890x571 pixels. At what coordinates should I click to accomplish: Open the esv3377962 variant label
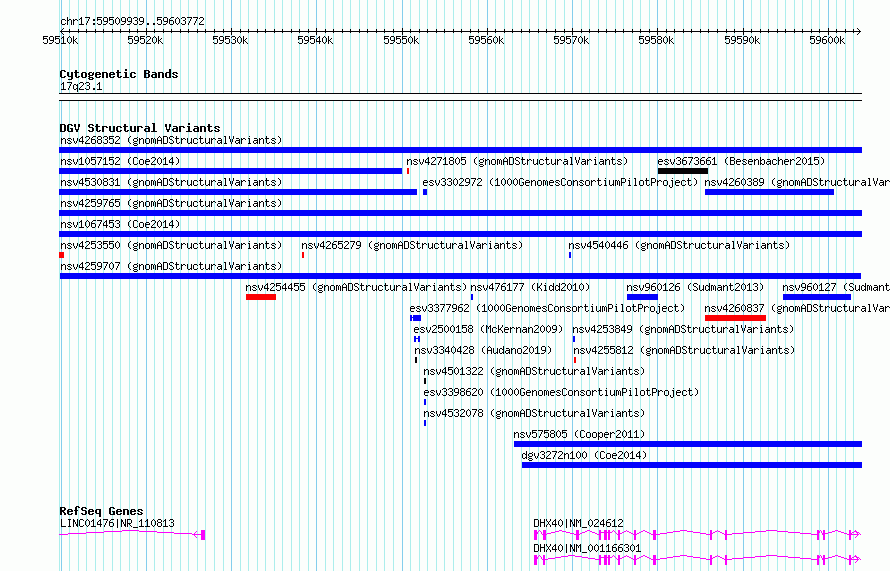(x=547, y=308)
